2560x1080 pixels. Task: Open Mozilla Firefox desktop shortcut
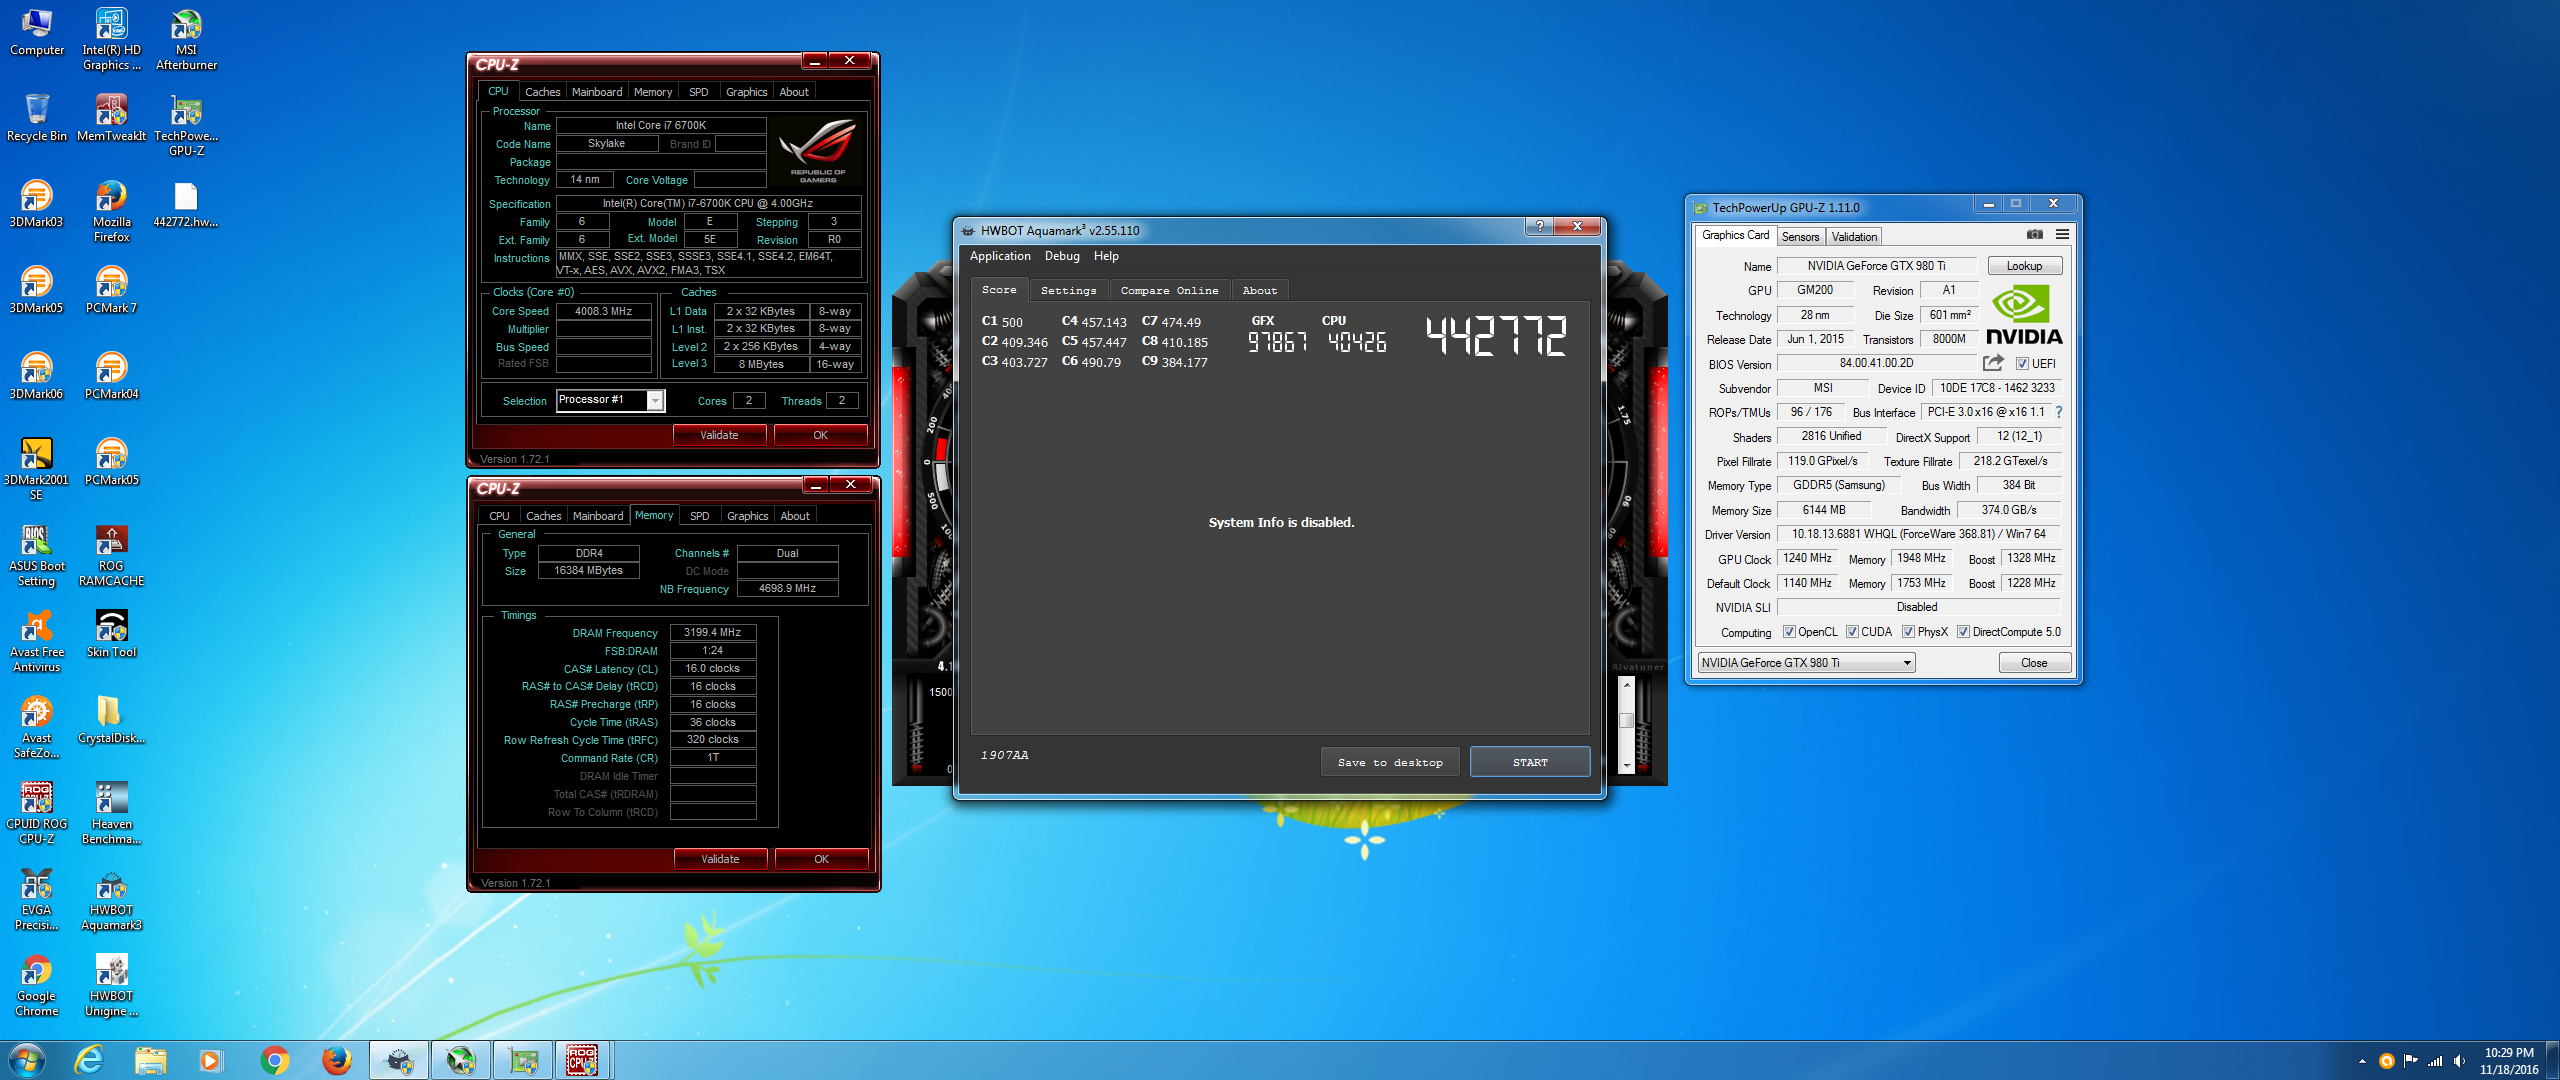point(111,212)
